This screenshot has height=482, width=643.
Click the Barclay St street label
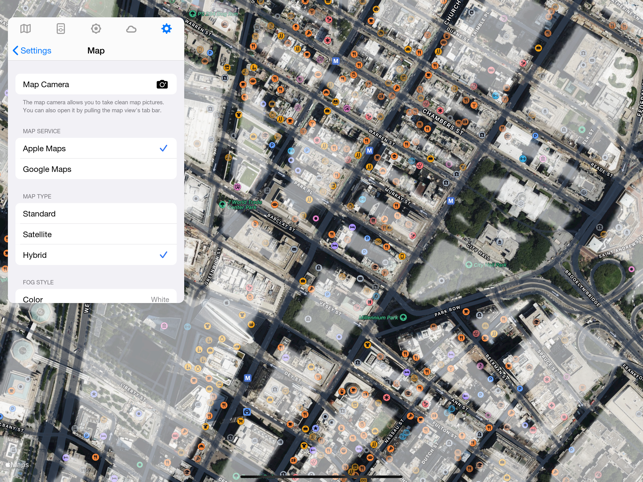click(280, 222)
